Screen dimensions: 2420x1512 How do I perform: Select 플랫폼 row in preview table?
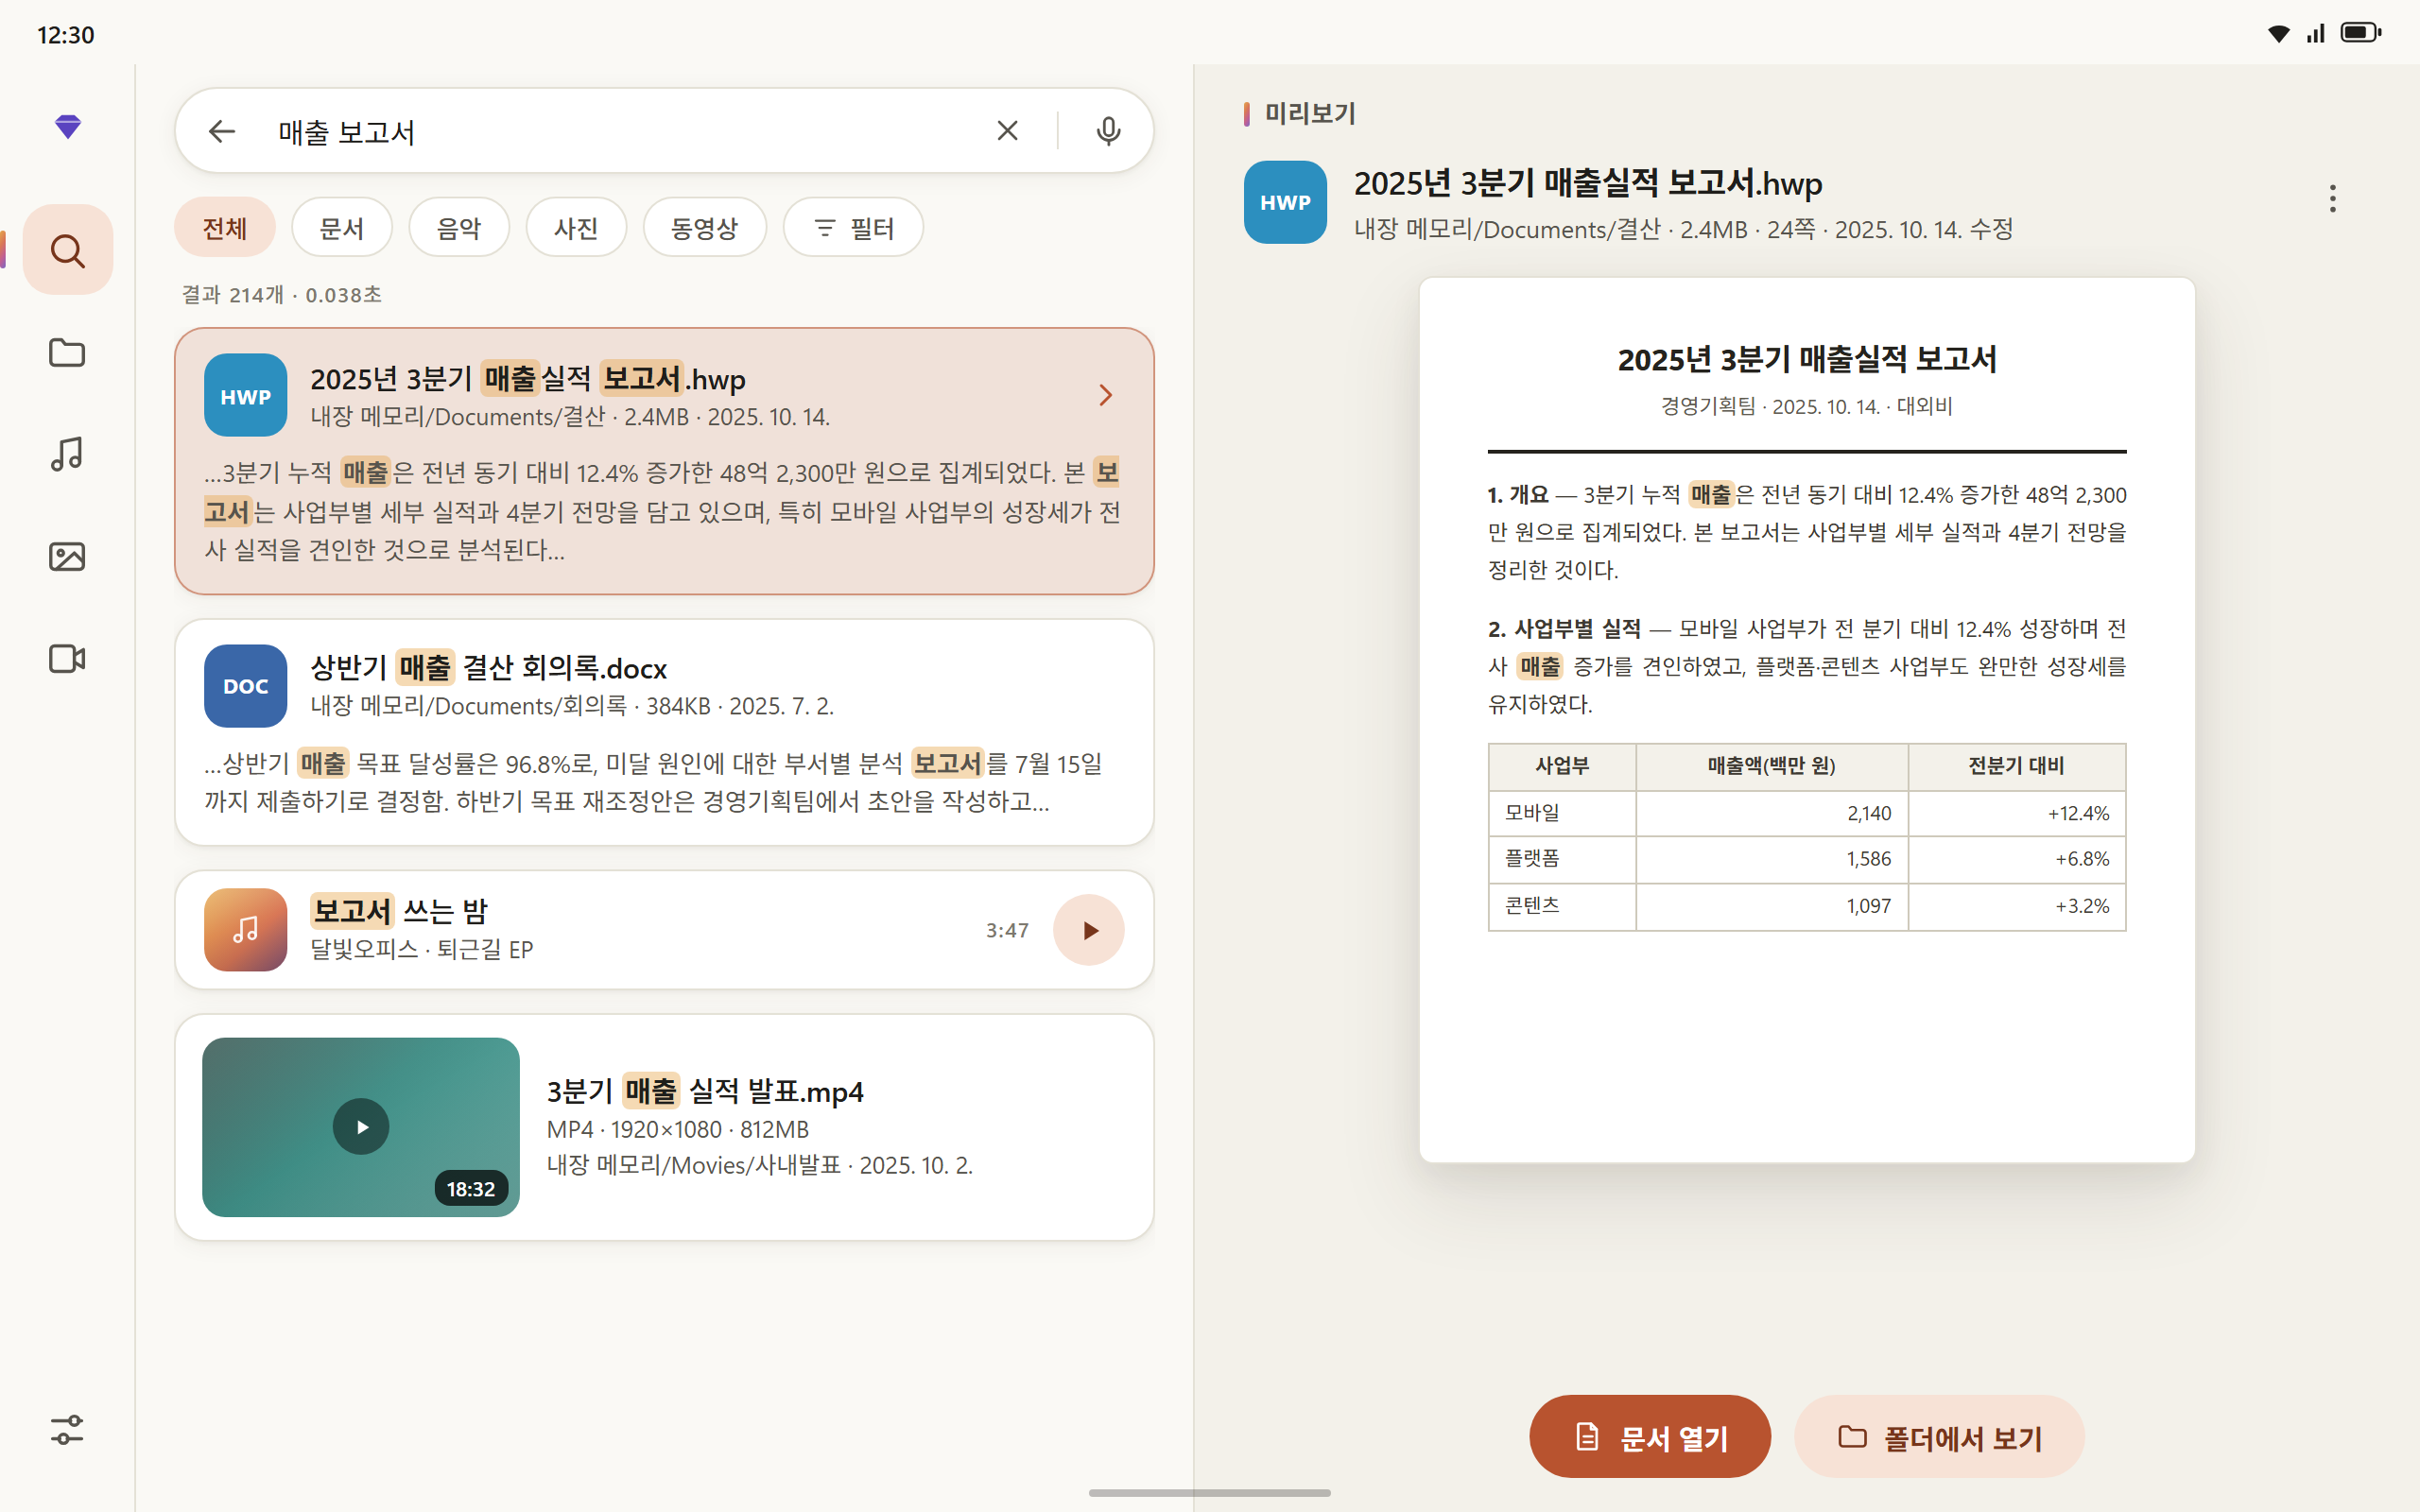1807,859
